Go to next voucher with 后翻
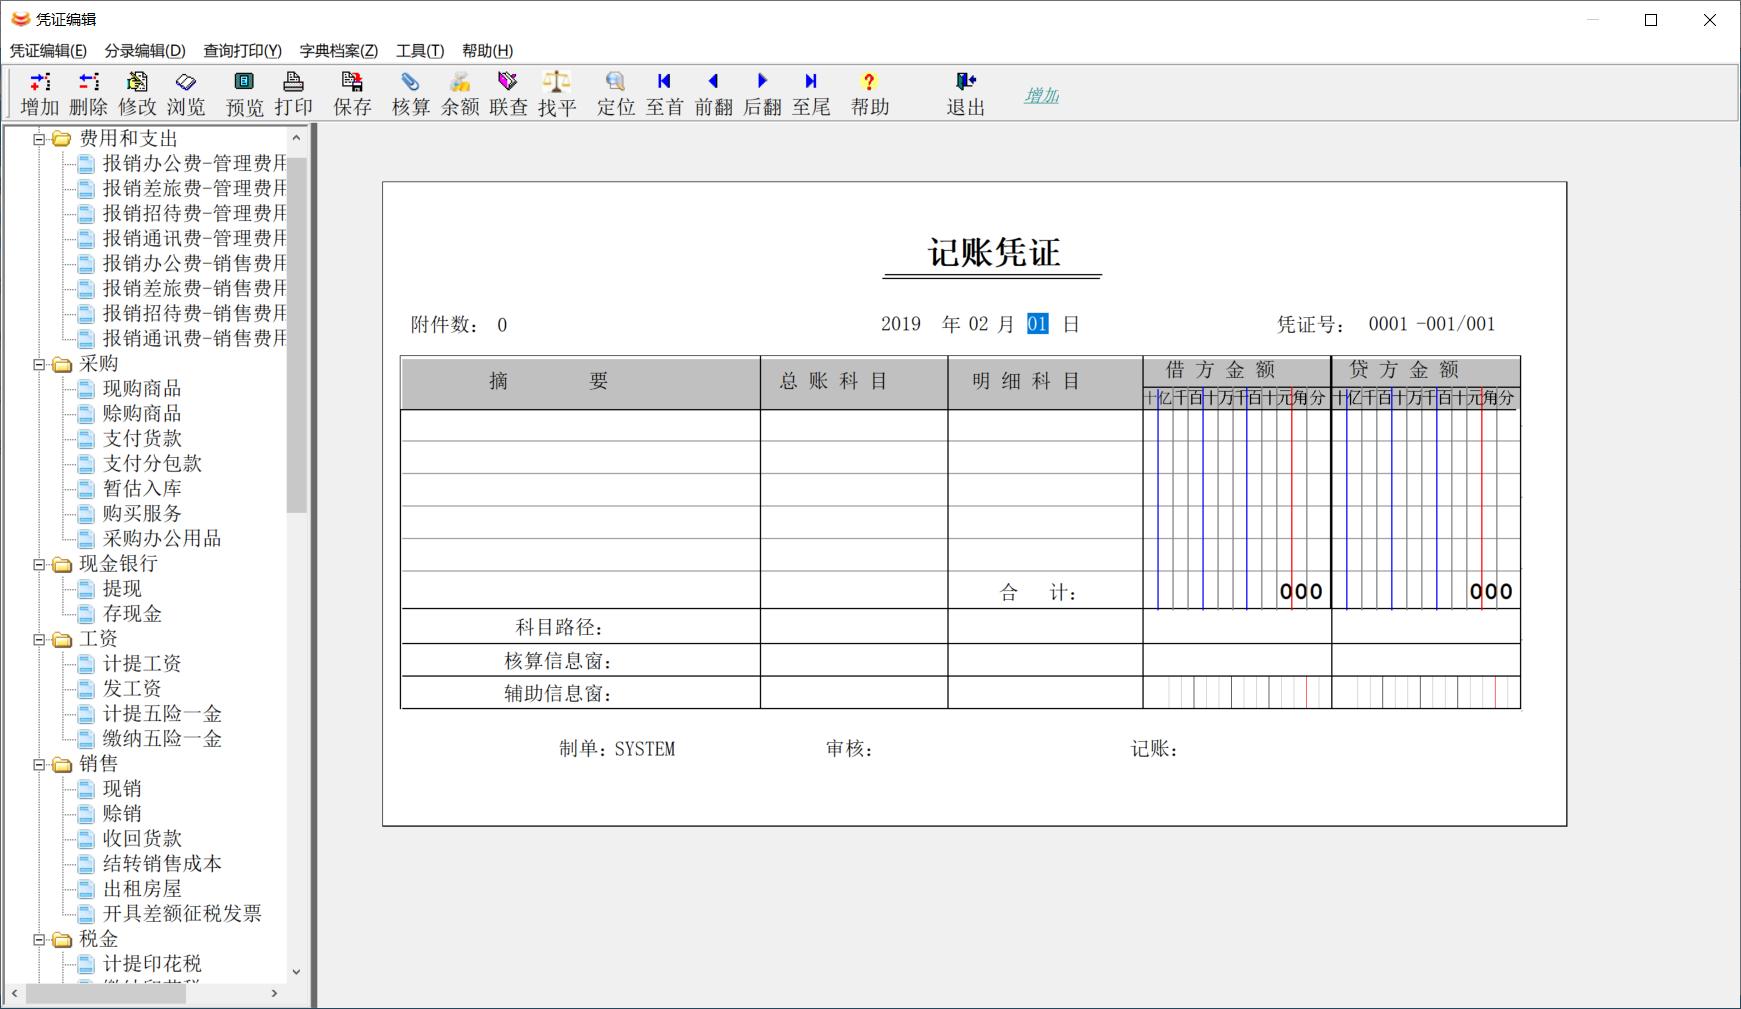Image resolution: width=1741 pixels, height=1009 pixels. pos(762,93)
